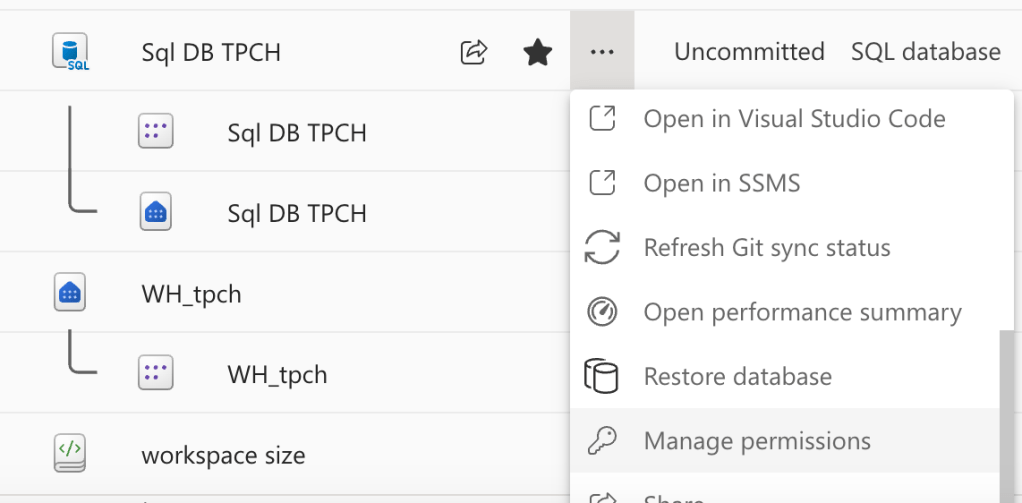The width and height of the screenshot is (1022, 503).
Task: Open Manage permissions
Action: [x=757, y=441]
